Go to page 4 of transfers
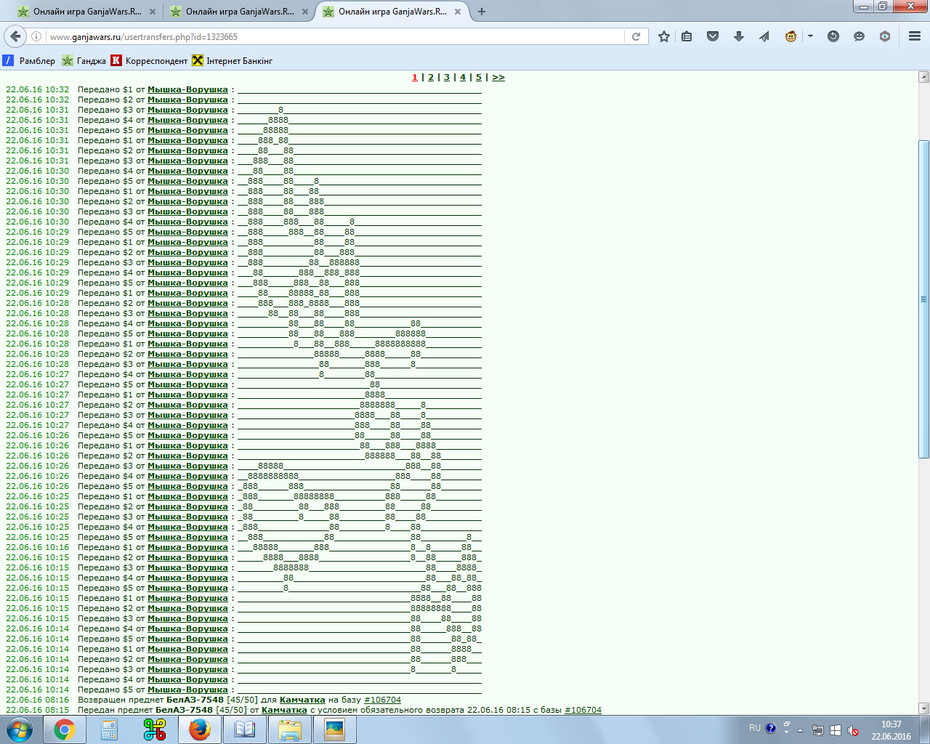This screenshot has width=930, height=744. [463, 77]
